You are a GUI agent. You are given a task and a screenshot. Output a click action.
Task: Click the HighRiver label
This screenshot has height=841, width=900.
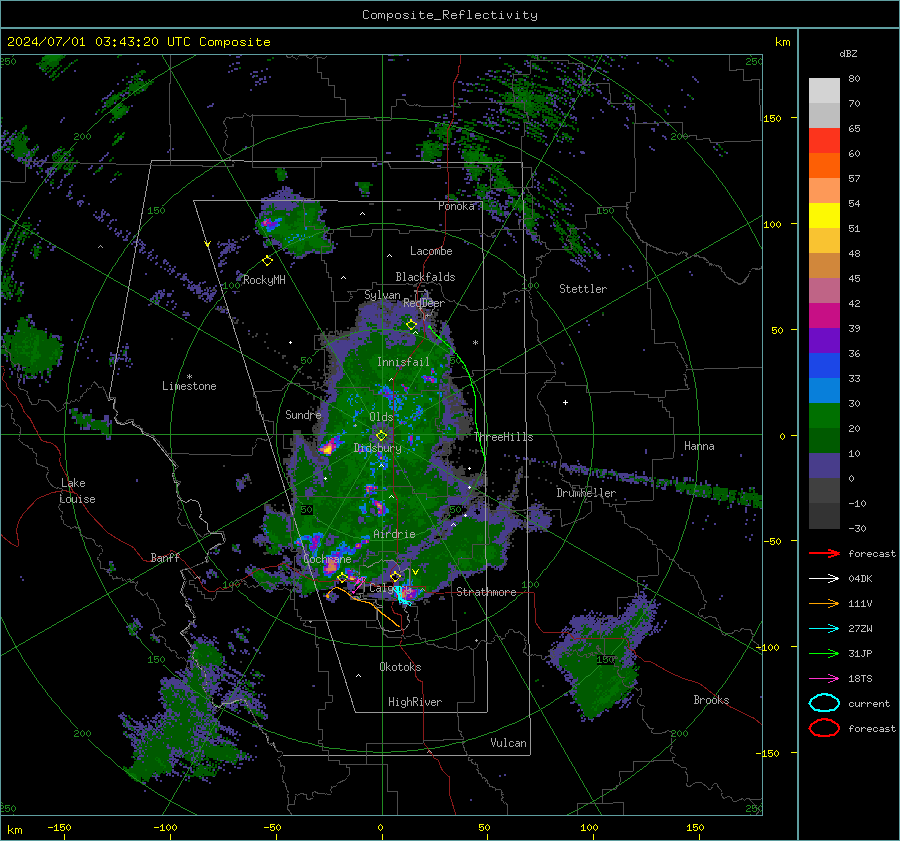point(415,702)
